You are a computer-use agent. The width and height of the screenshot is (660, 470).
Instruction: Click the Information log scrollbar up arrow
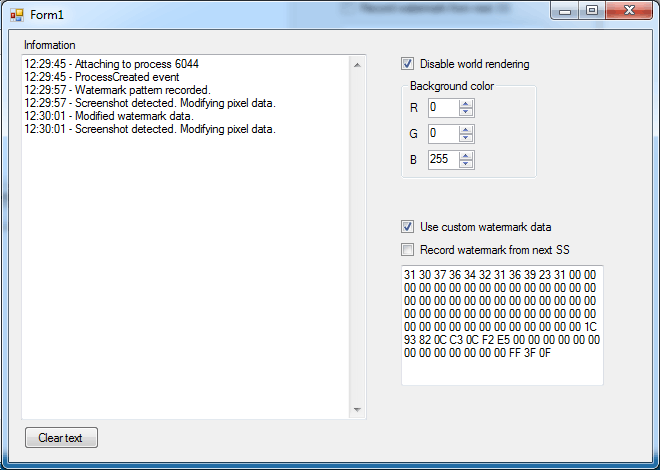pos(357,65)
